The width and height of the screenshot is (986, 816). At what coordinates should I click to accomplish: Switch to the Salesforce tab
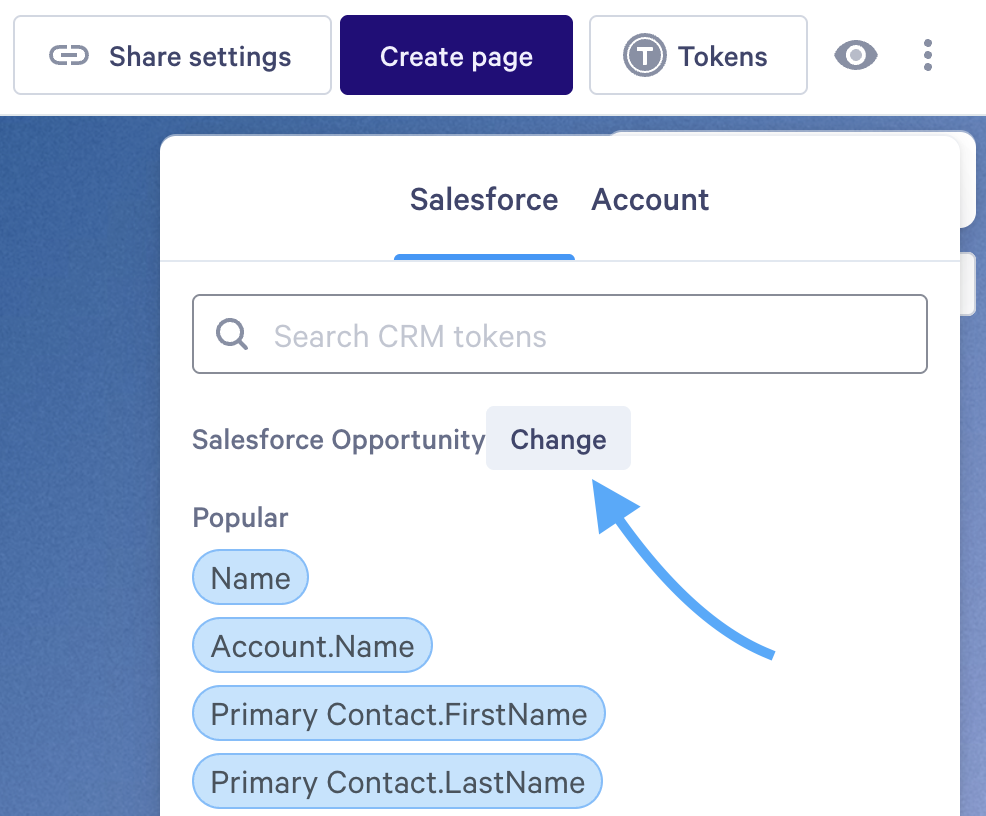(484, 200)
